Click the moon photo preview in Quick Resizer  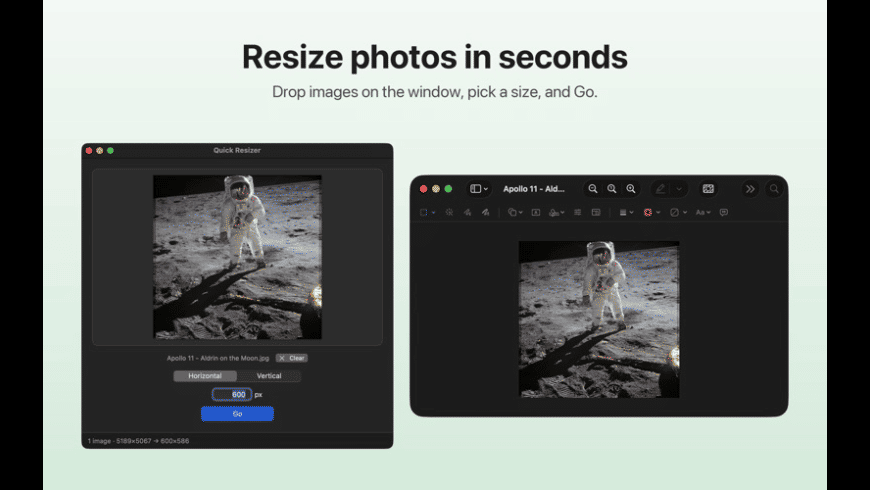pos(237,257)
